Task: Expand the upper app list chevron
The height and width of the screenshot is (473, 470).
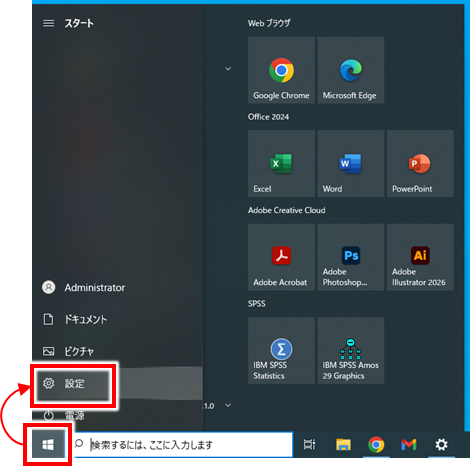Action: tap(228, 69)
